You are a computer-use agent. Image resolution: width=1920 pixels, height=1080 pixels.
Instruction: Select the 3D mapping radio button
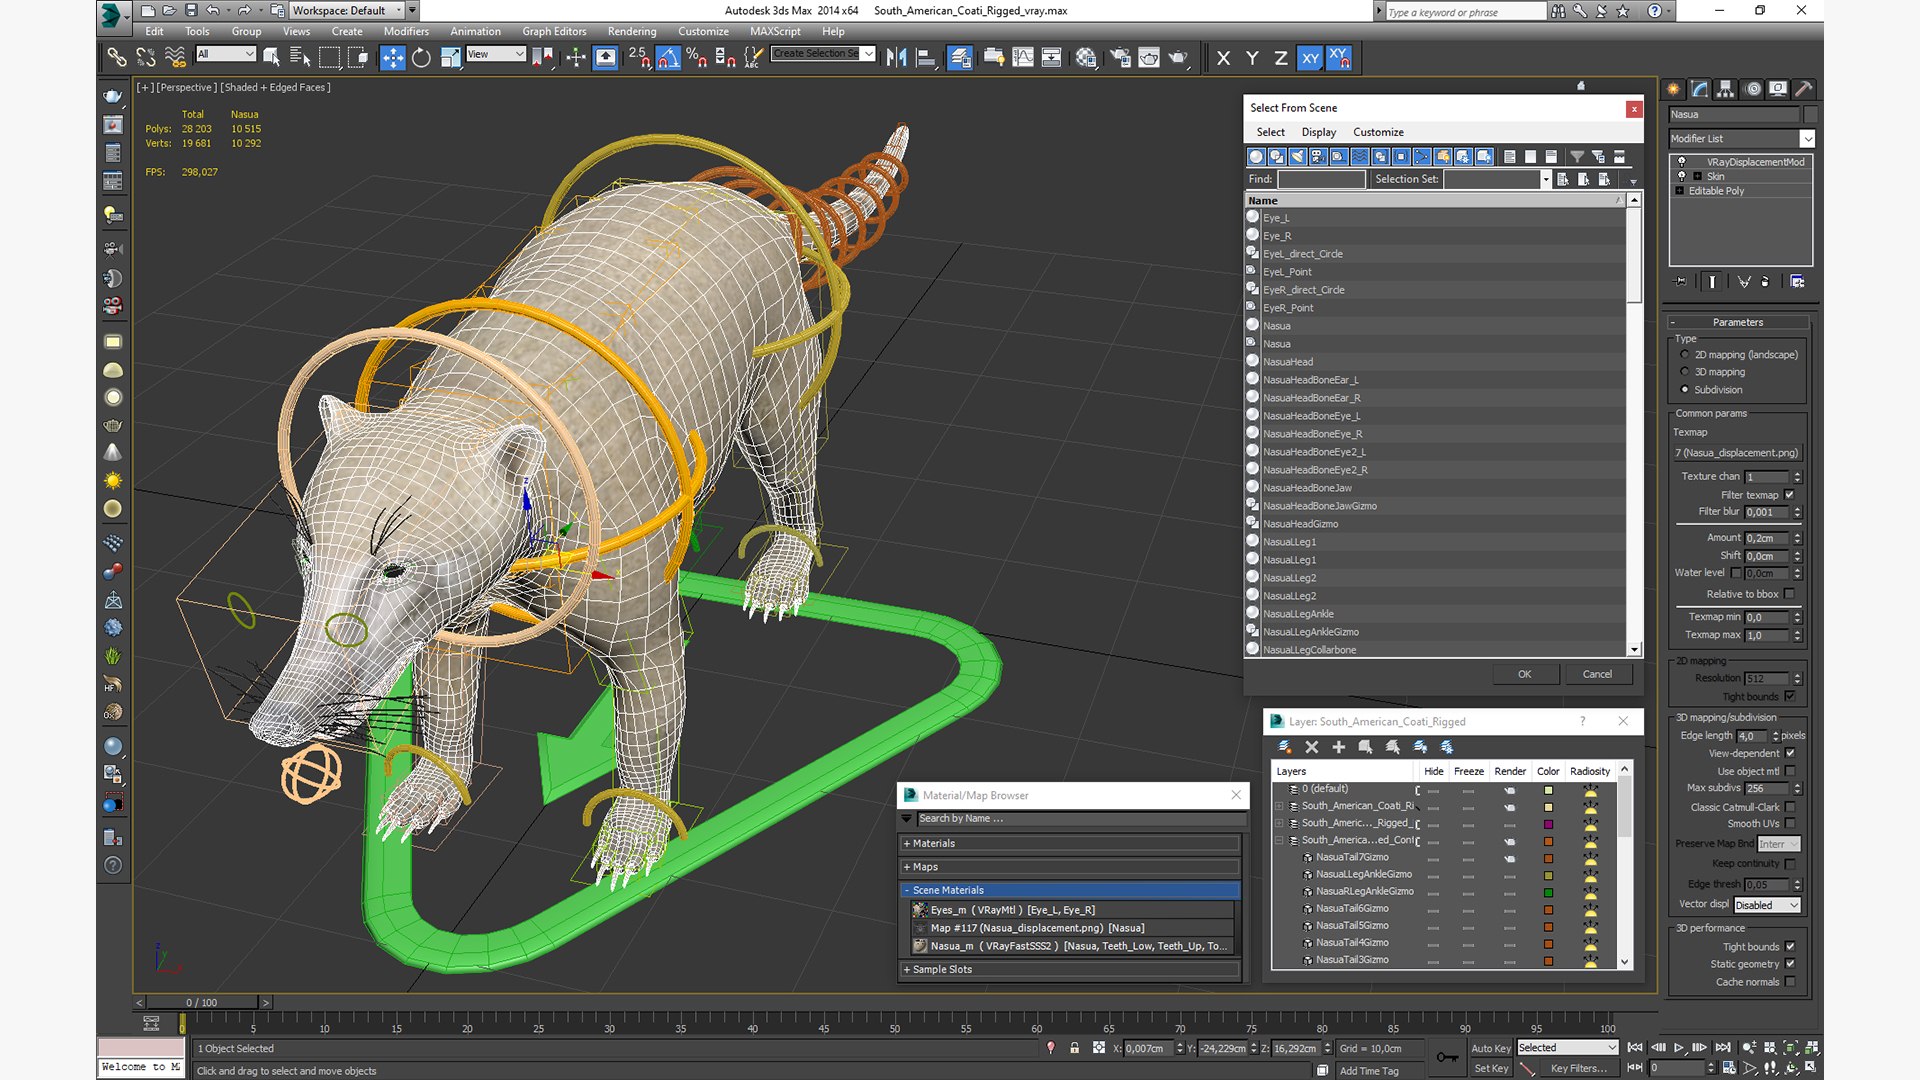(x=1685, y=372)
